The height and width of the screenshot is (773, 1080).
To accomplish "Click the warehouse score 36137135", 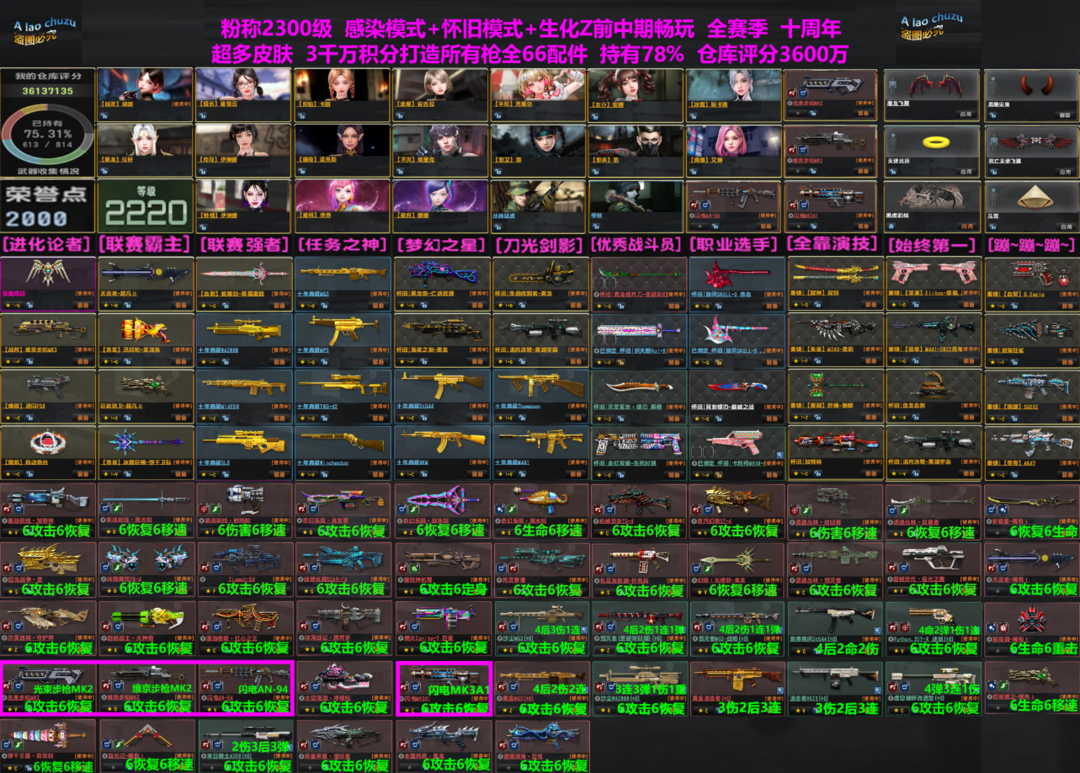I will point(48,91).
